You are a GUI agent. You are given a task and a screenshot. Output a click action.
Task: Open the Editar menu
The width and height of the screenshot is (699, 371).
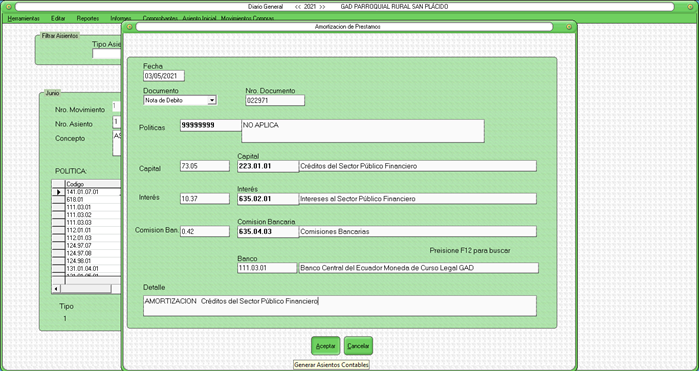[58, 18]
